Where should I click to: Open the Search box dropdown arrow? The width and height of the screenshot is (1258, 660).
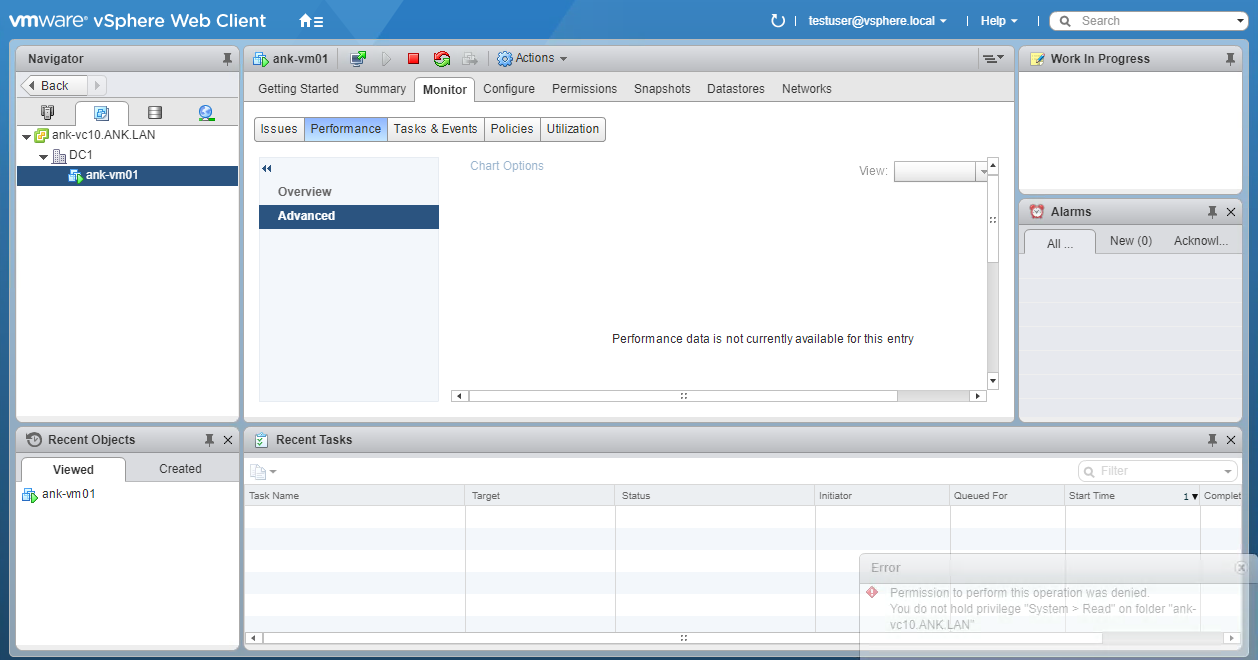click(1240, 21)
